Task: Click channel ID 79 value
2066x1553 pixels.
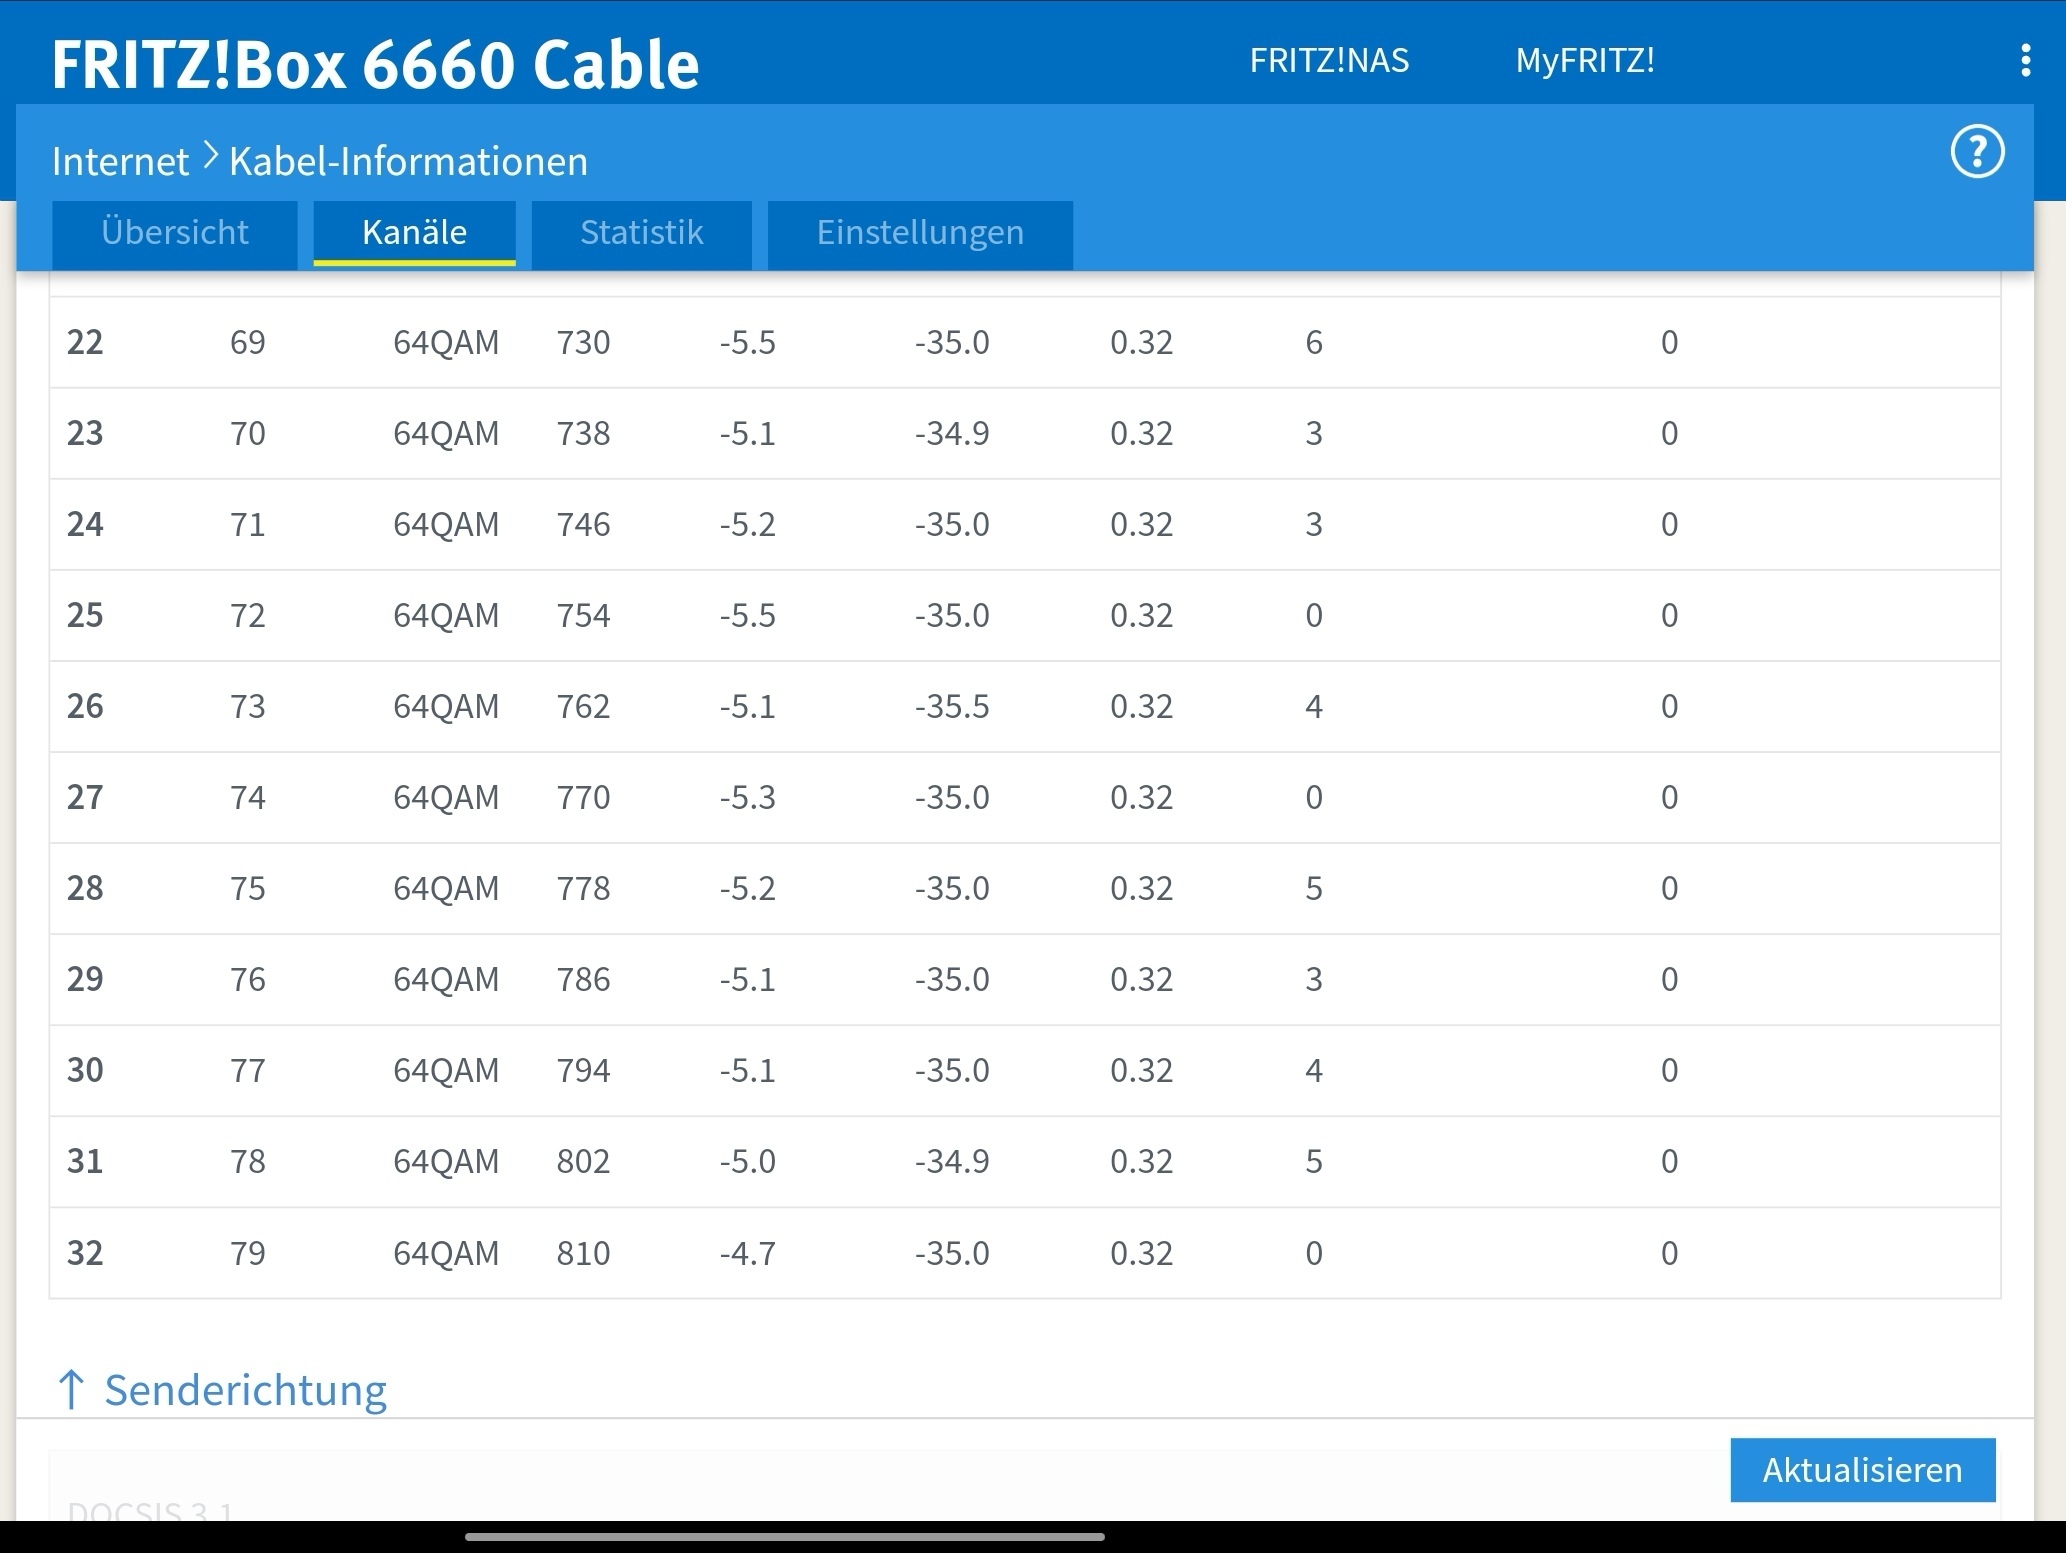Action: 248,1253
